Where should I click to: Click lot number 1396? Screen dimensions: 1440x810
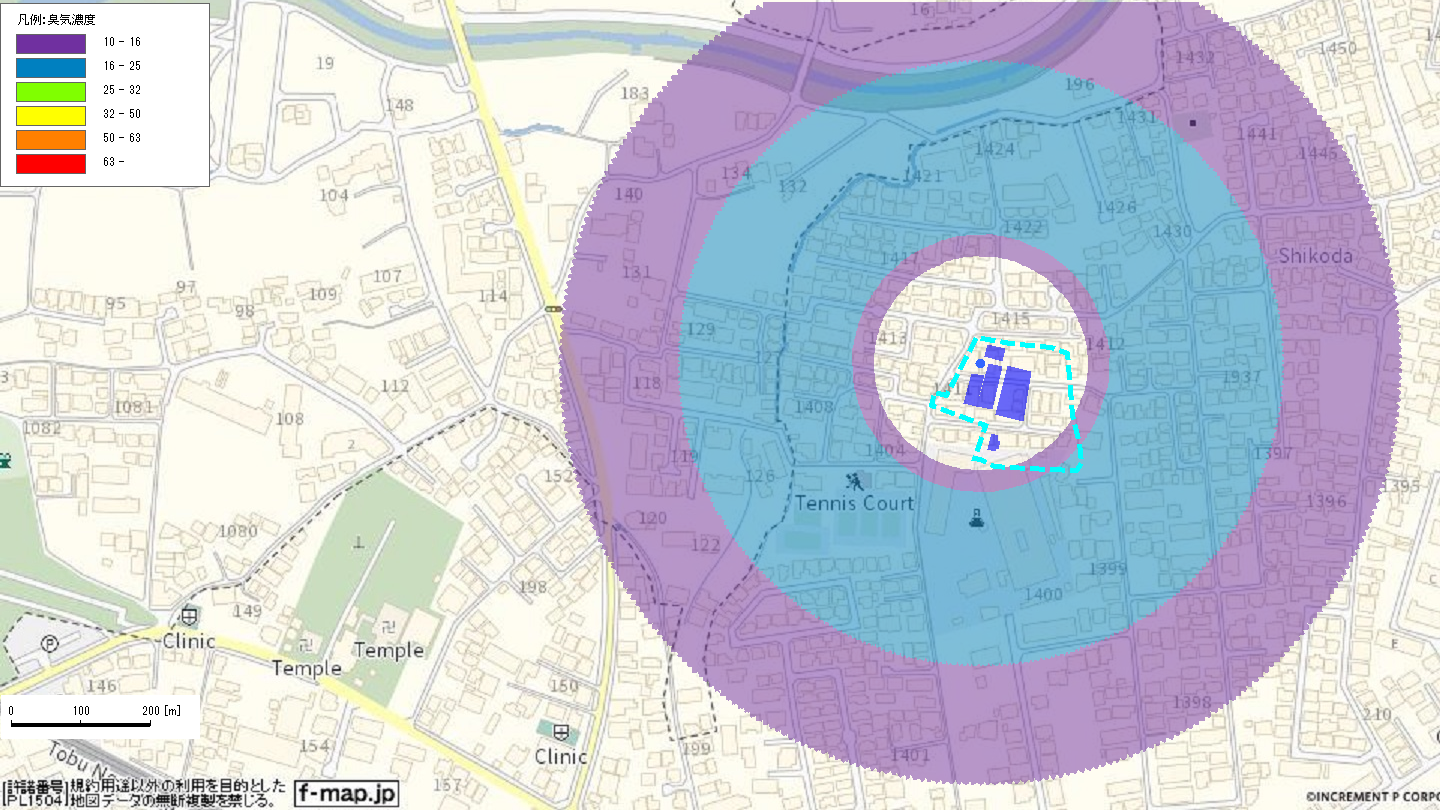coord(1326,501)
